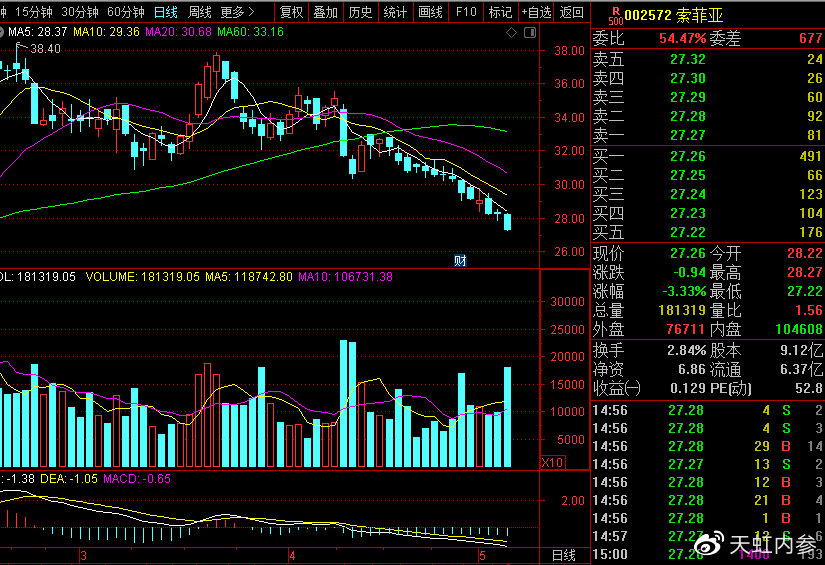This screenshot has width=825, height=565.
Task: Click the 返回 back button
Action: coord(572,12)
